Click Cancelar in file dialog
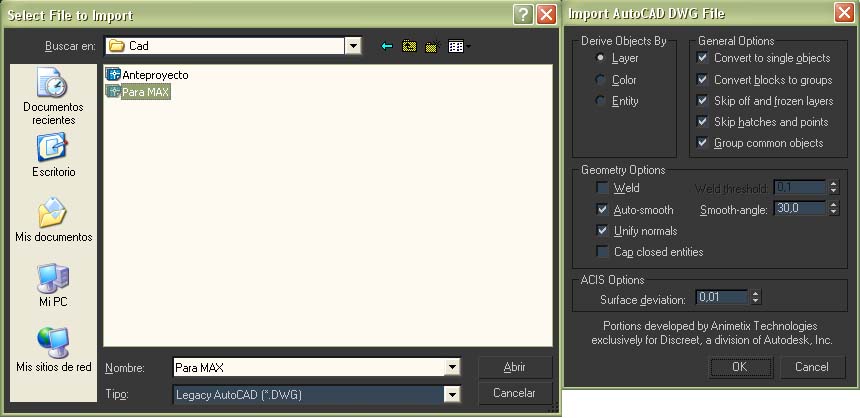 515,393
